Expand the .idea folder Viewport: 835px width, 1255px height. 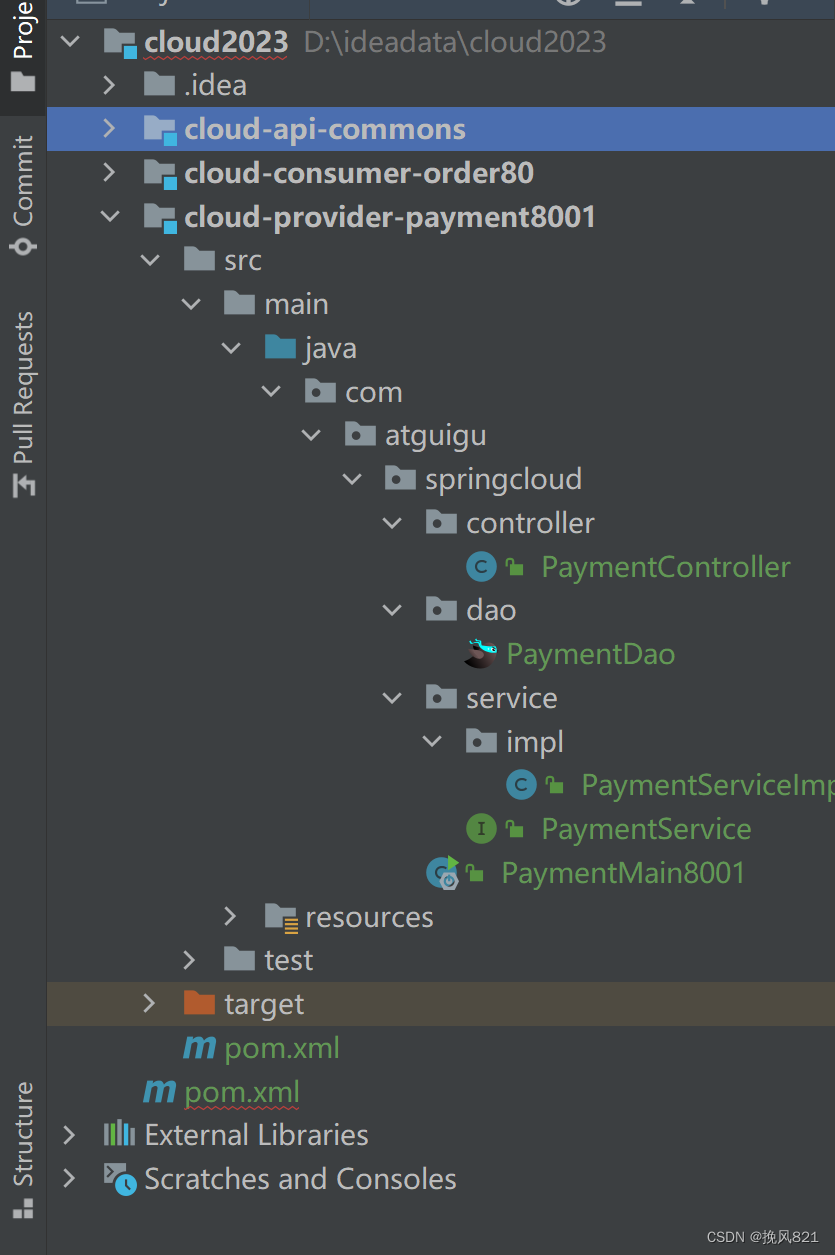point(110,85)
